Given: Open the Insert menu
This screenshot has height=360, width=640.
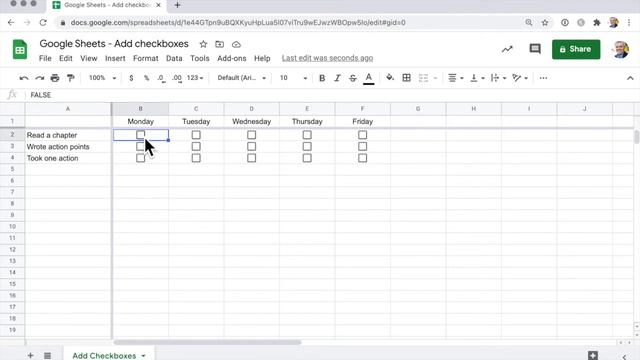Looking at the screenshot, I should [x=115, y=58].
